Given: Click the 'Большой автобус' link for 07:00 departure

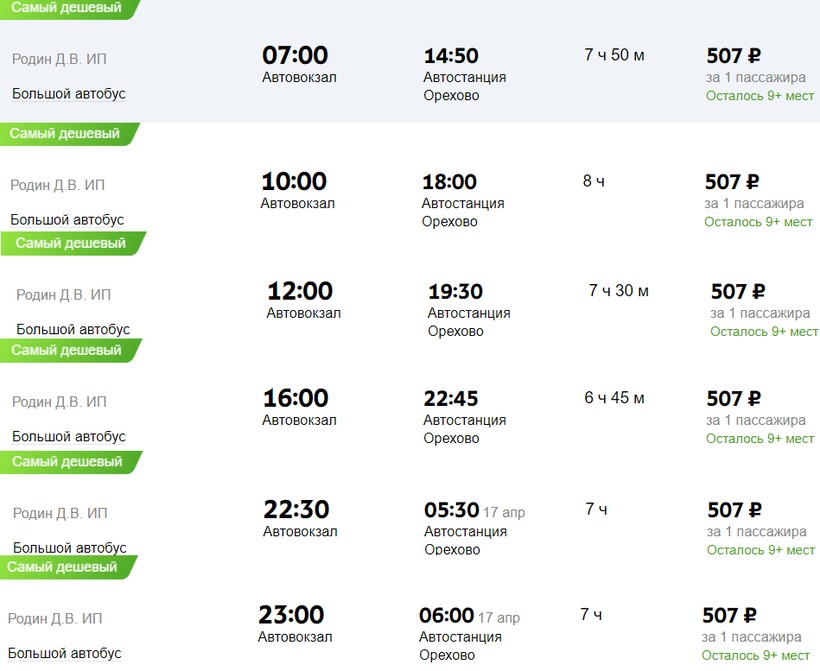Looking at the screenshot, I should tap(69, 94).
